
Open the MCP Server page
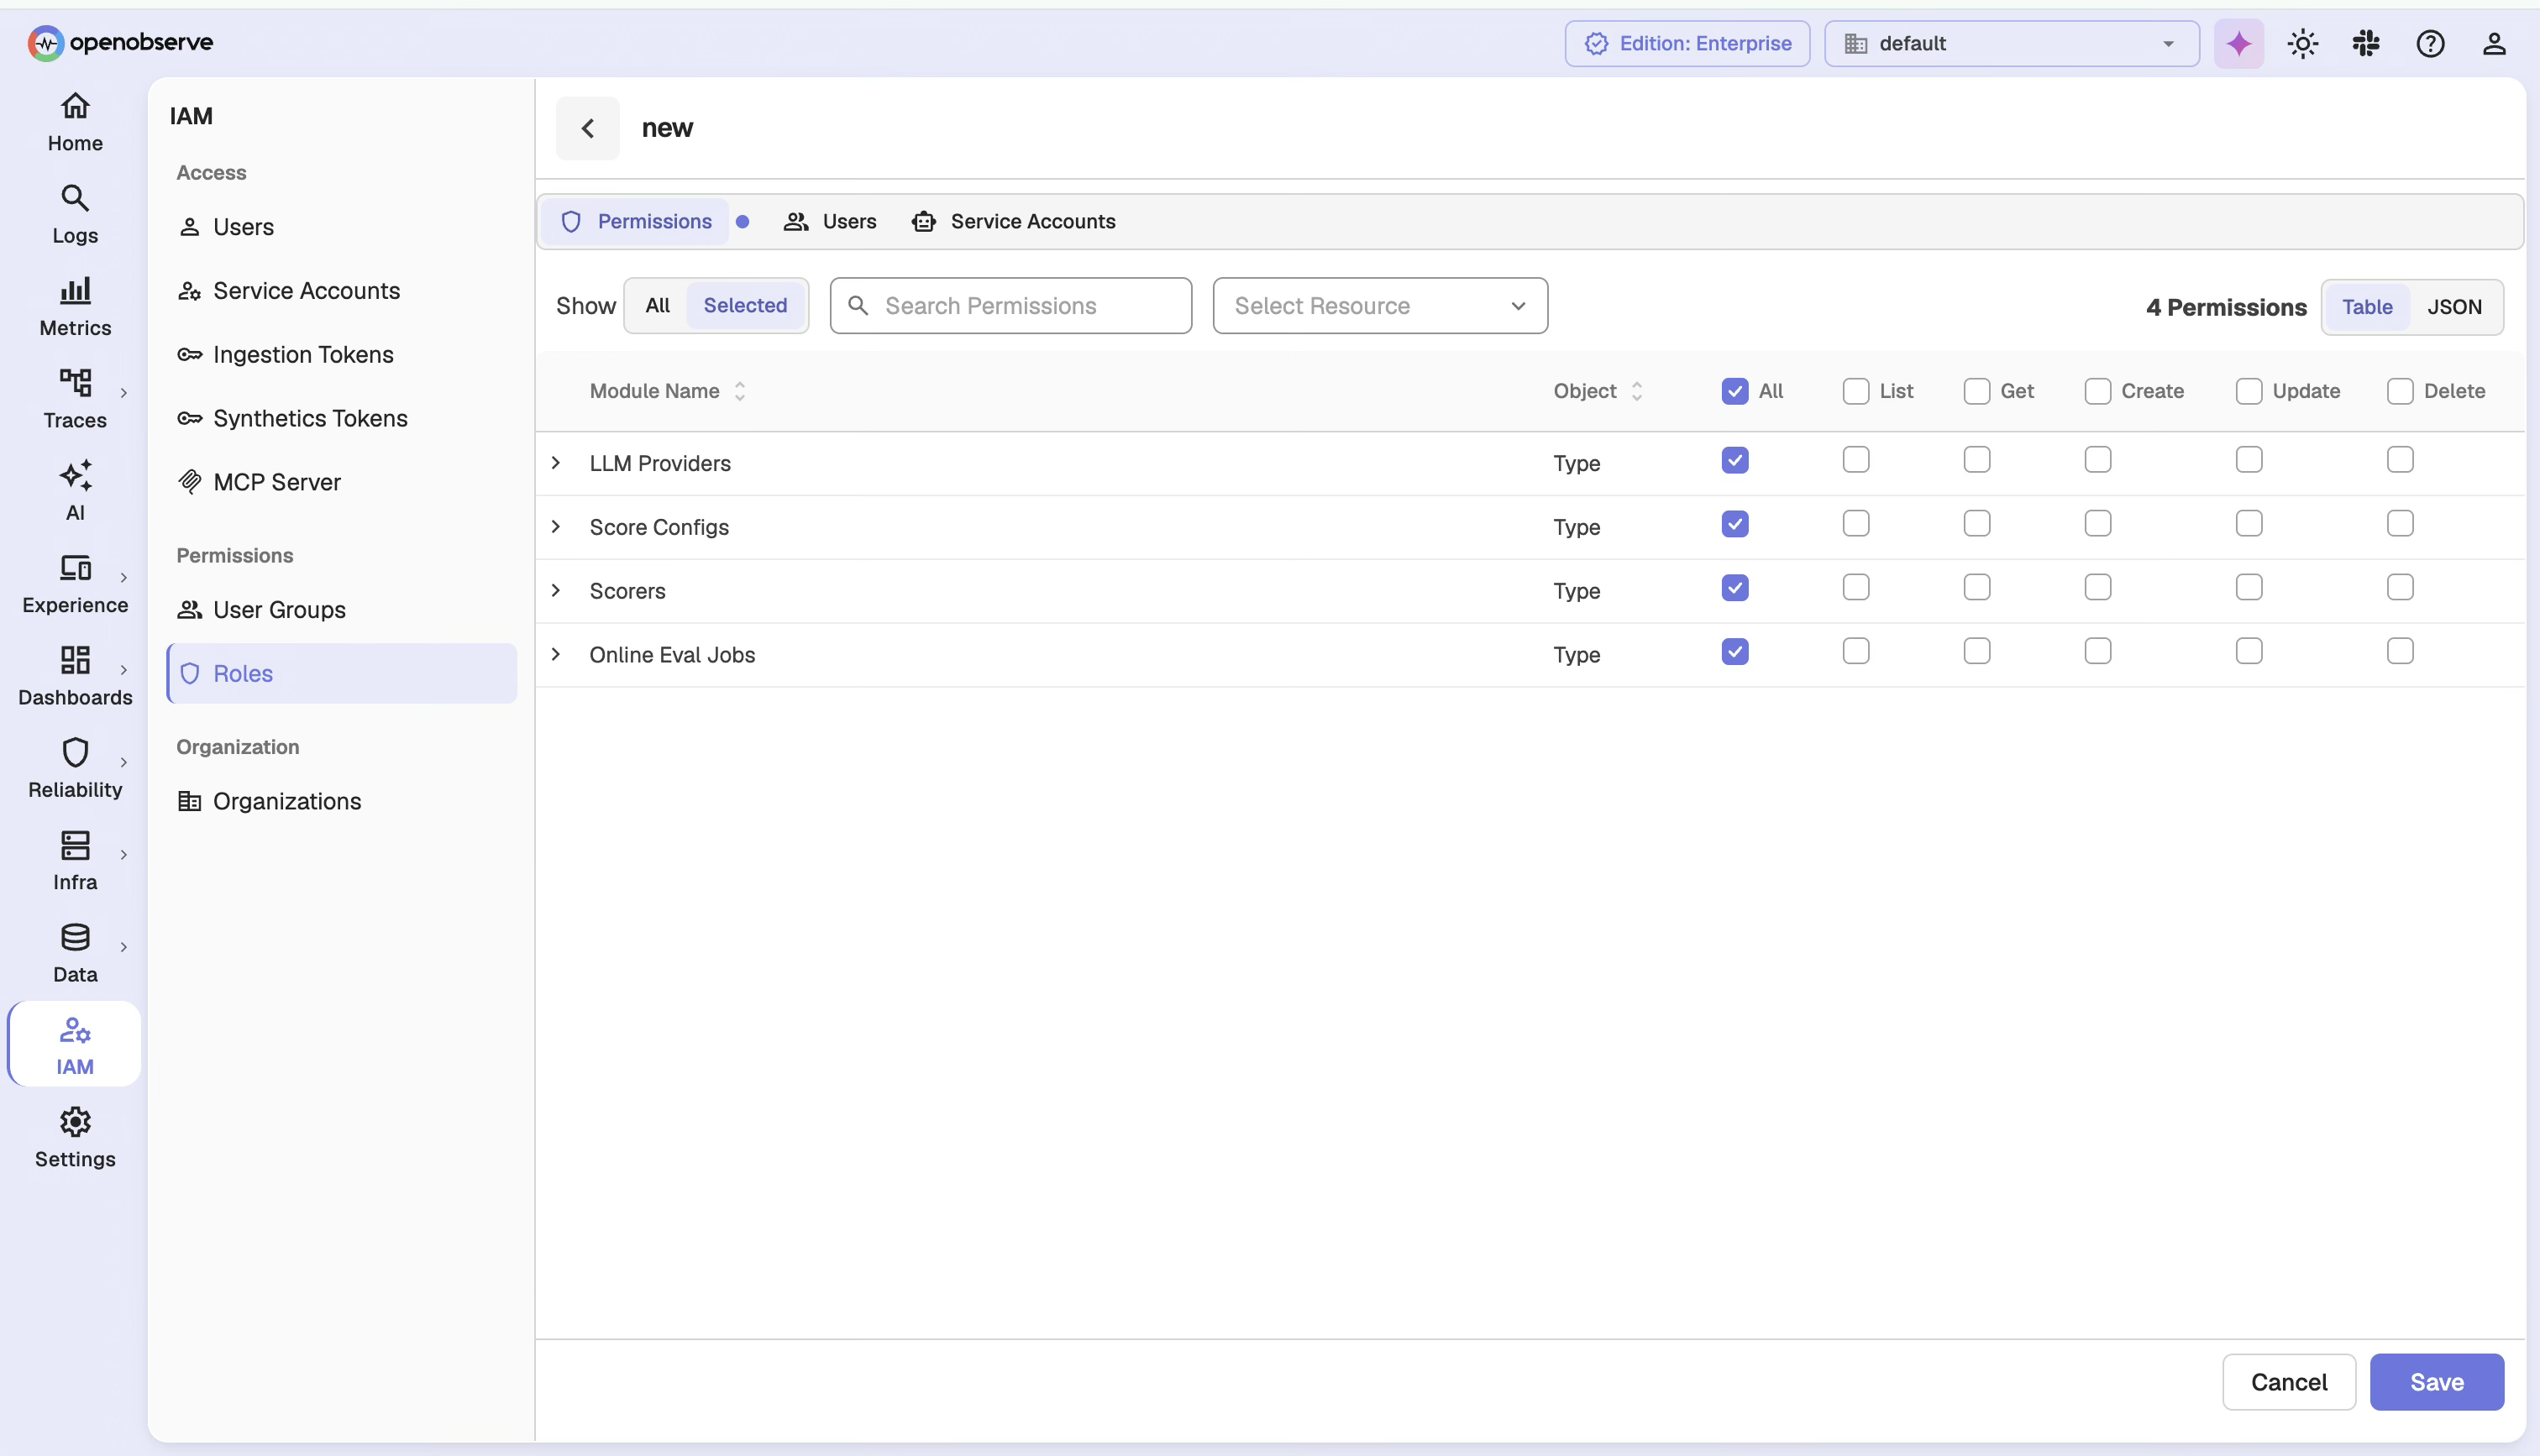(x=342, y=482)
